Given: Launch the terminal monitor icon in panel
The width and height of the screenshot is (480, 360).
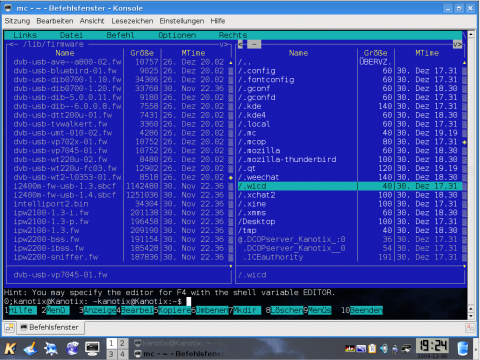Looking at the screenshot, I should pyautogui.click(x=92, y=349).
